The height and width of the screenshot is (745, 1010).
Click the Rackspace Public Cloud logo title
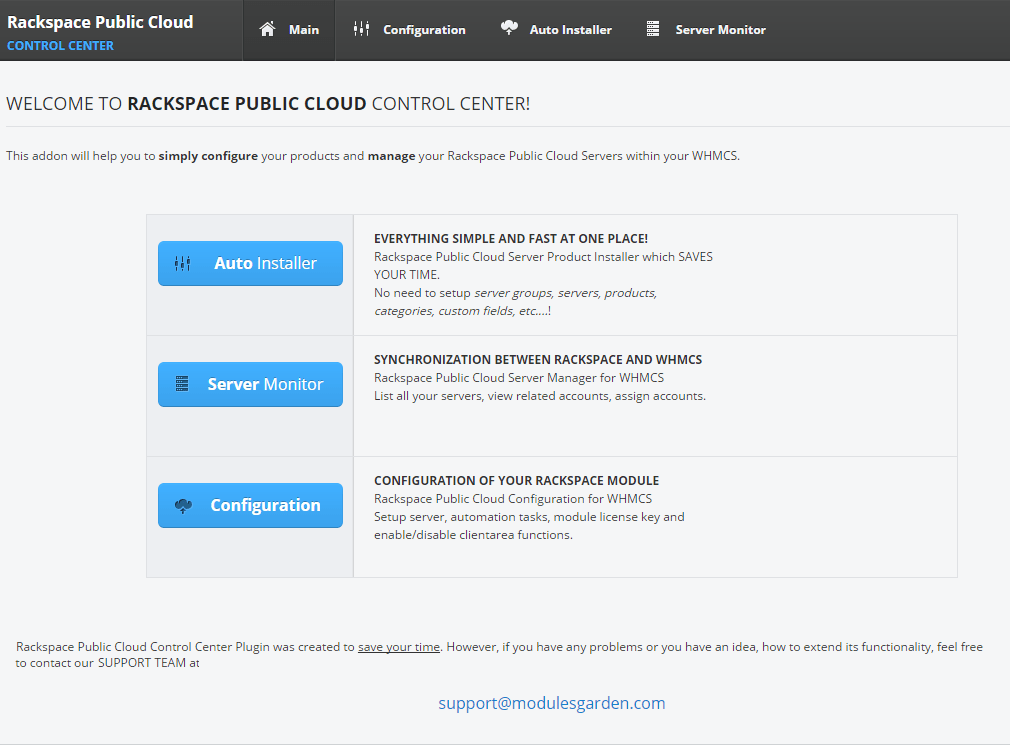100,22
